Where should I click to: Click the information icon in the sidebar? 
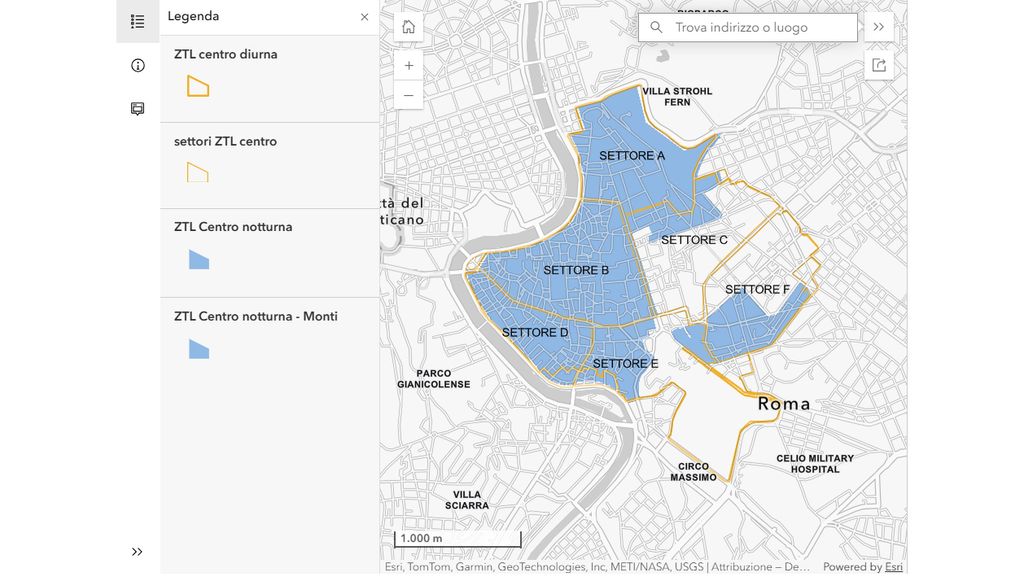137,64
